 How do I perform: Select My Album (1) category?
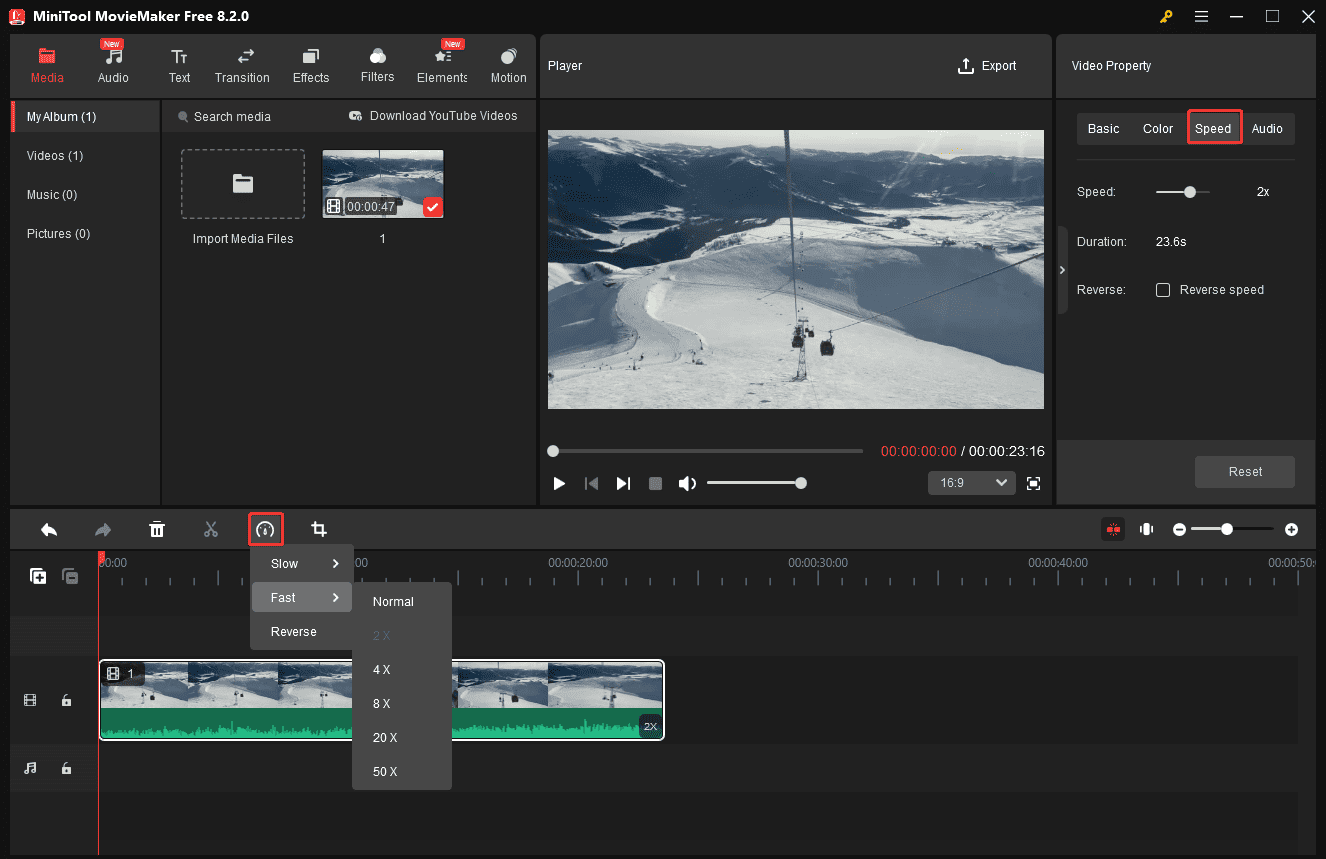pyautogui.click(x=86, y=117)
